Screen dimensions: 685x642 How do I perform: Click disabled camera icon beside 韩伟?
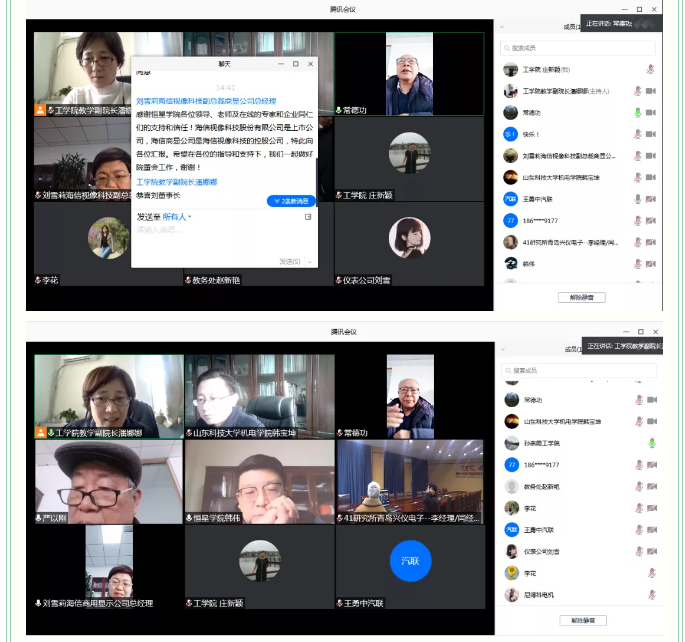651,264
